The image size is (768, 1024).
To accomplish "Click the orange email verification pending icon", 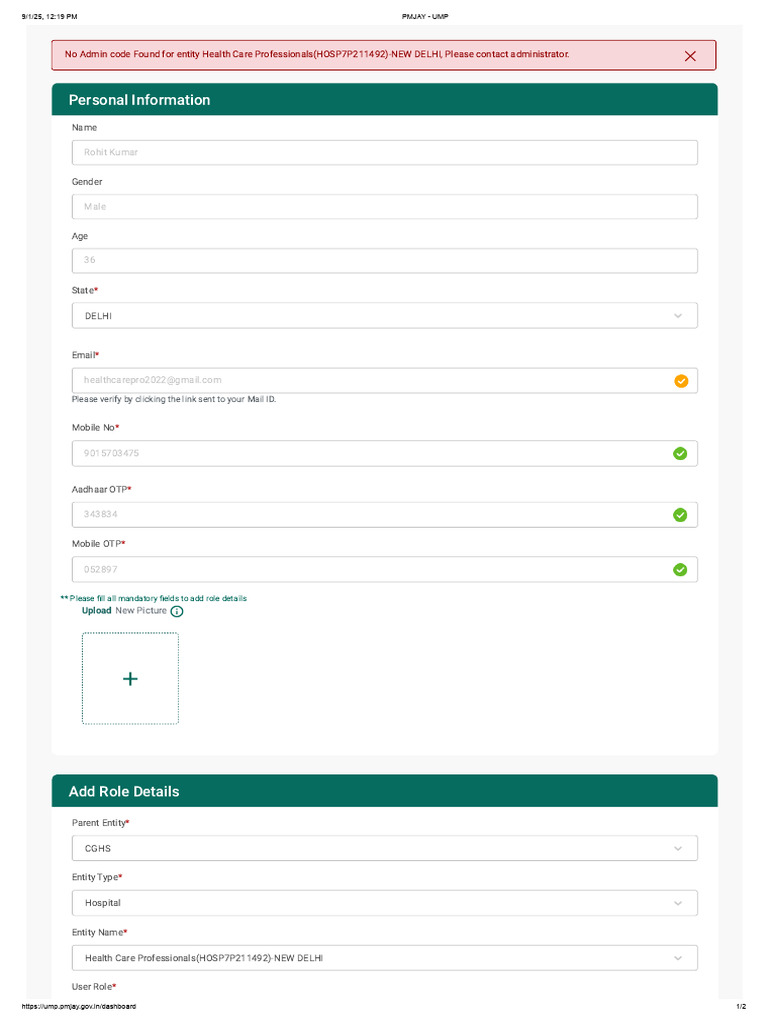I will click(680, 381).
